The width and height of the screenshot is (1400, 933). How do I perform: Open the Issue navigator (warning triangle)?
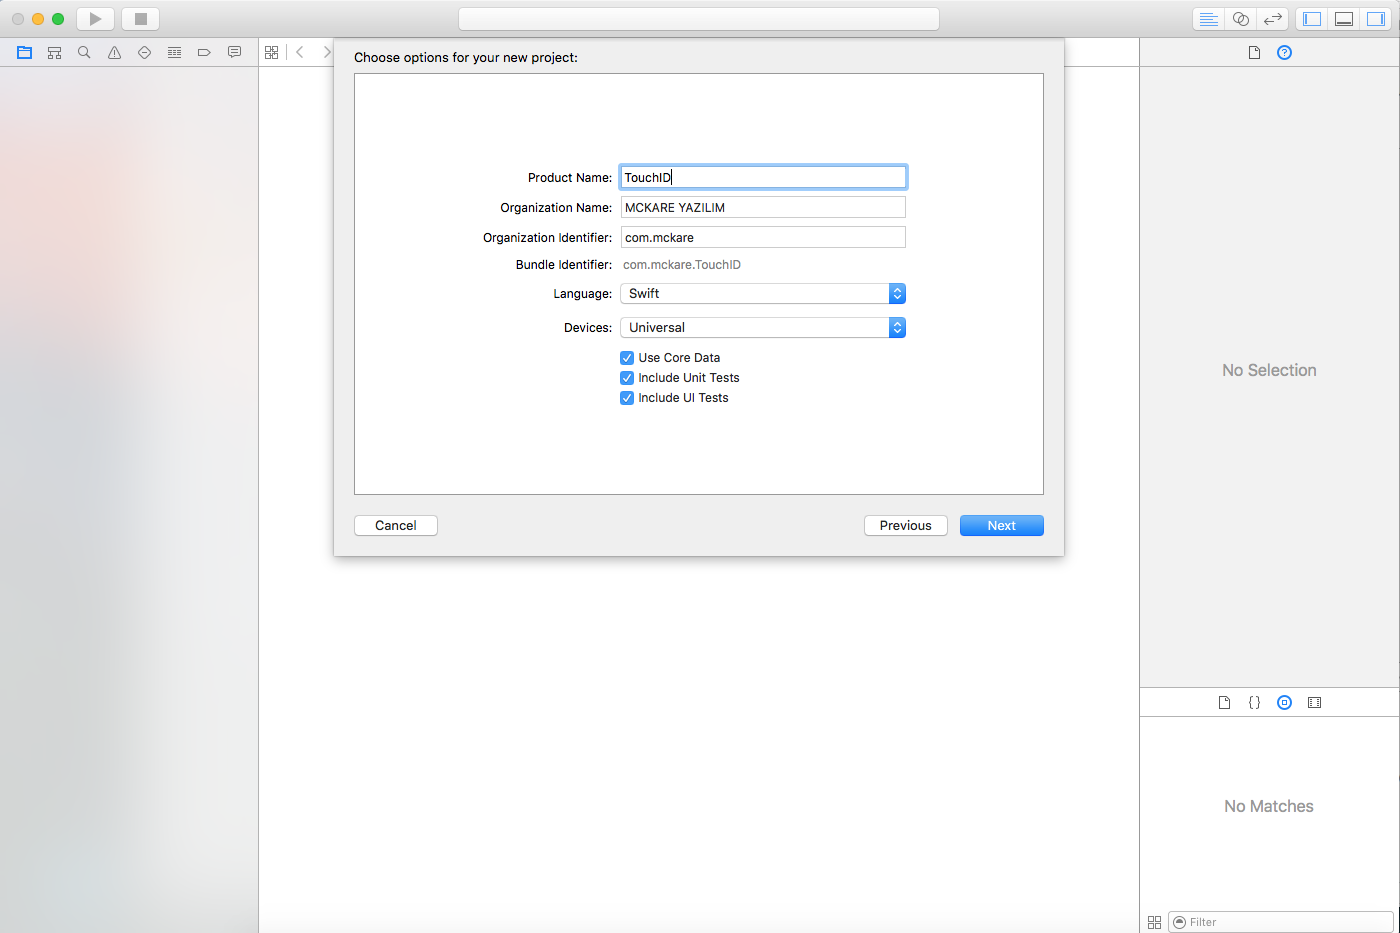click(x=114, y=52)
